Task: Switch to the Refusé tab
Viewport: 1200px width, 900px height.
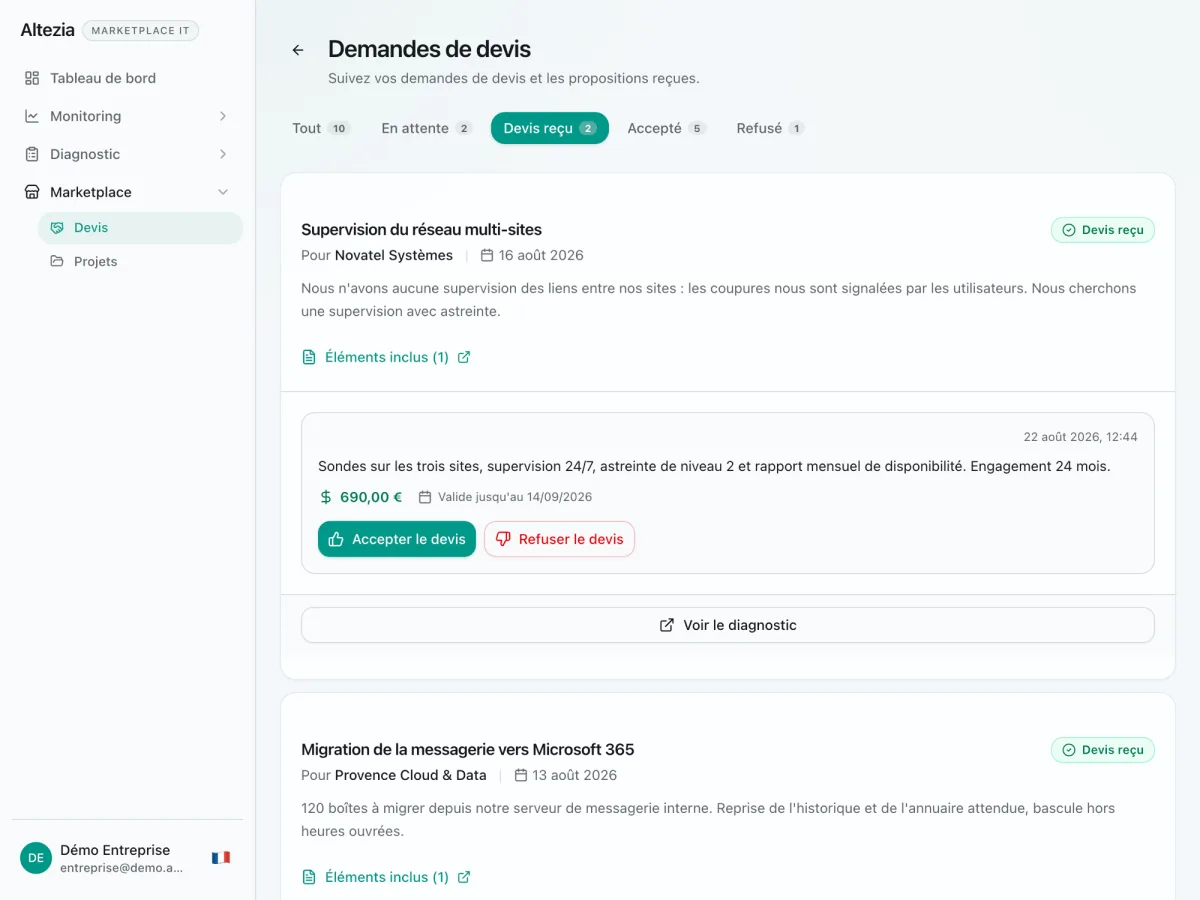Action: pos(770,128)
